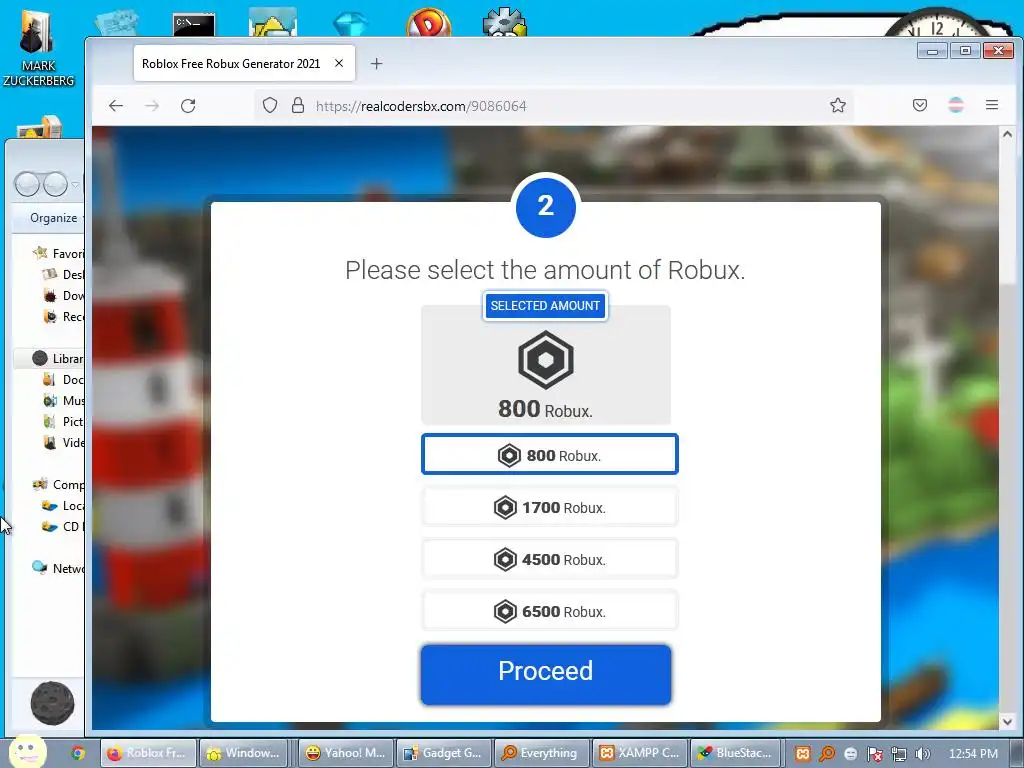
Task: Select Recent Places in the Explorer sidebar
Action: tap(63, 316)
